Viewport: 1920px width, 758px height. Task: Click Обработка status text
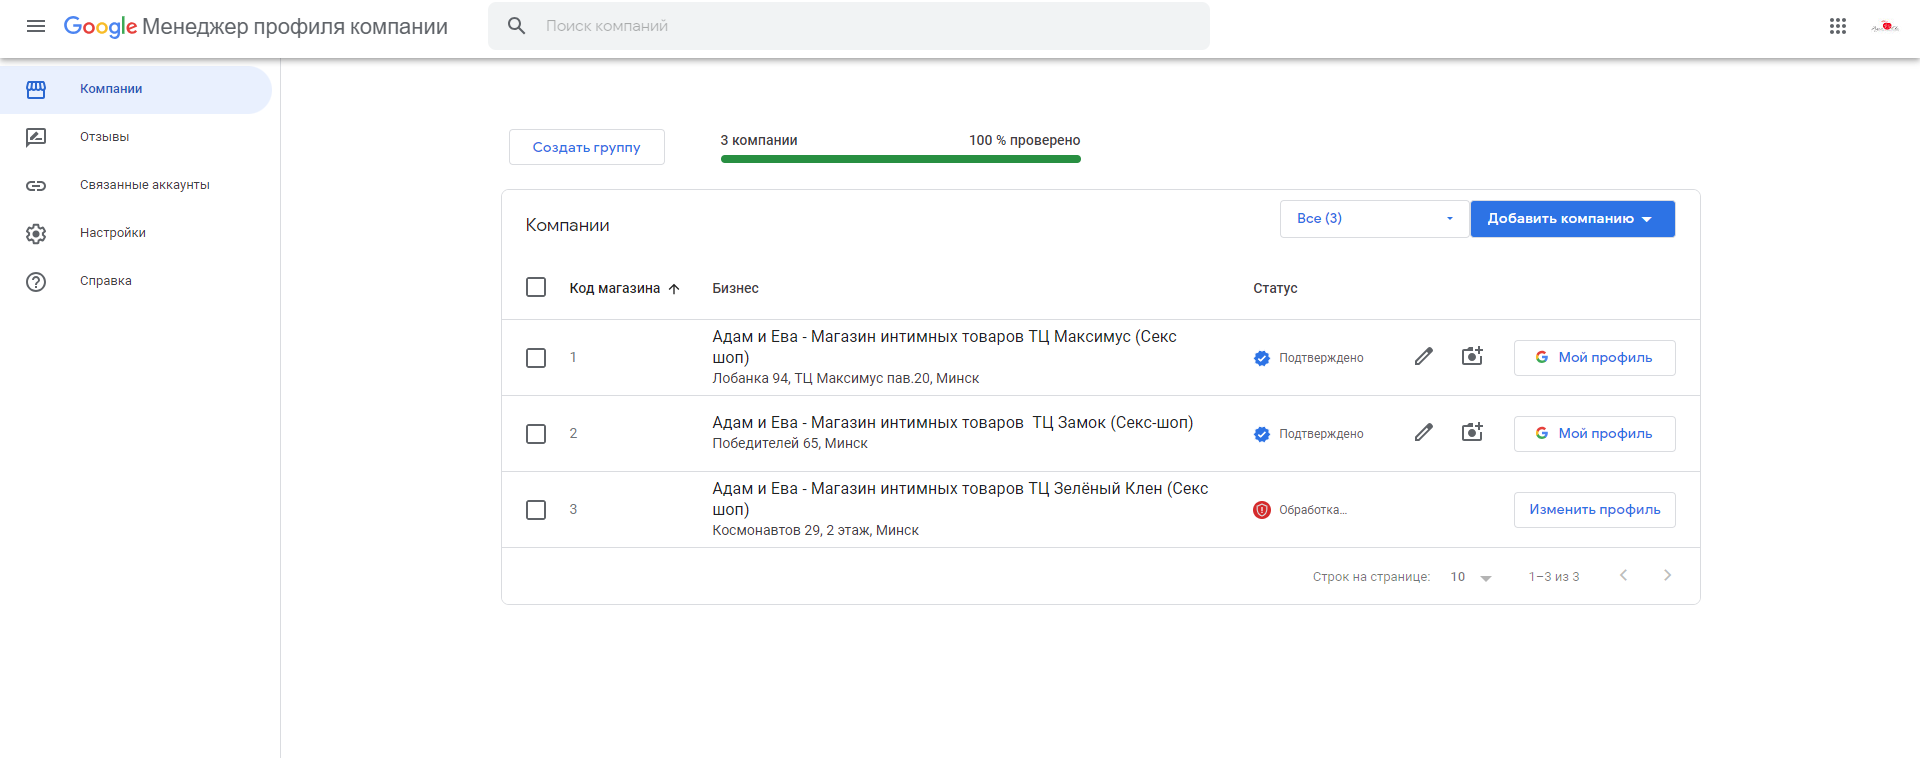coord(1313,510)
